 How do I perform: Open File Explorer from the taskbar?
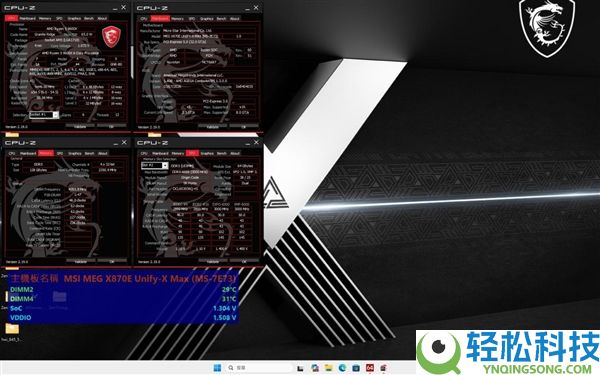pos(328,368)
